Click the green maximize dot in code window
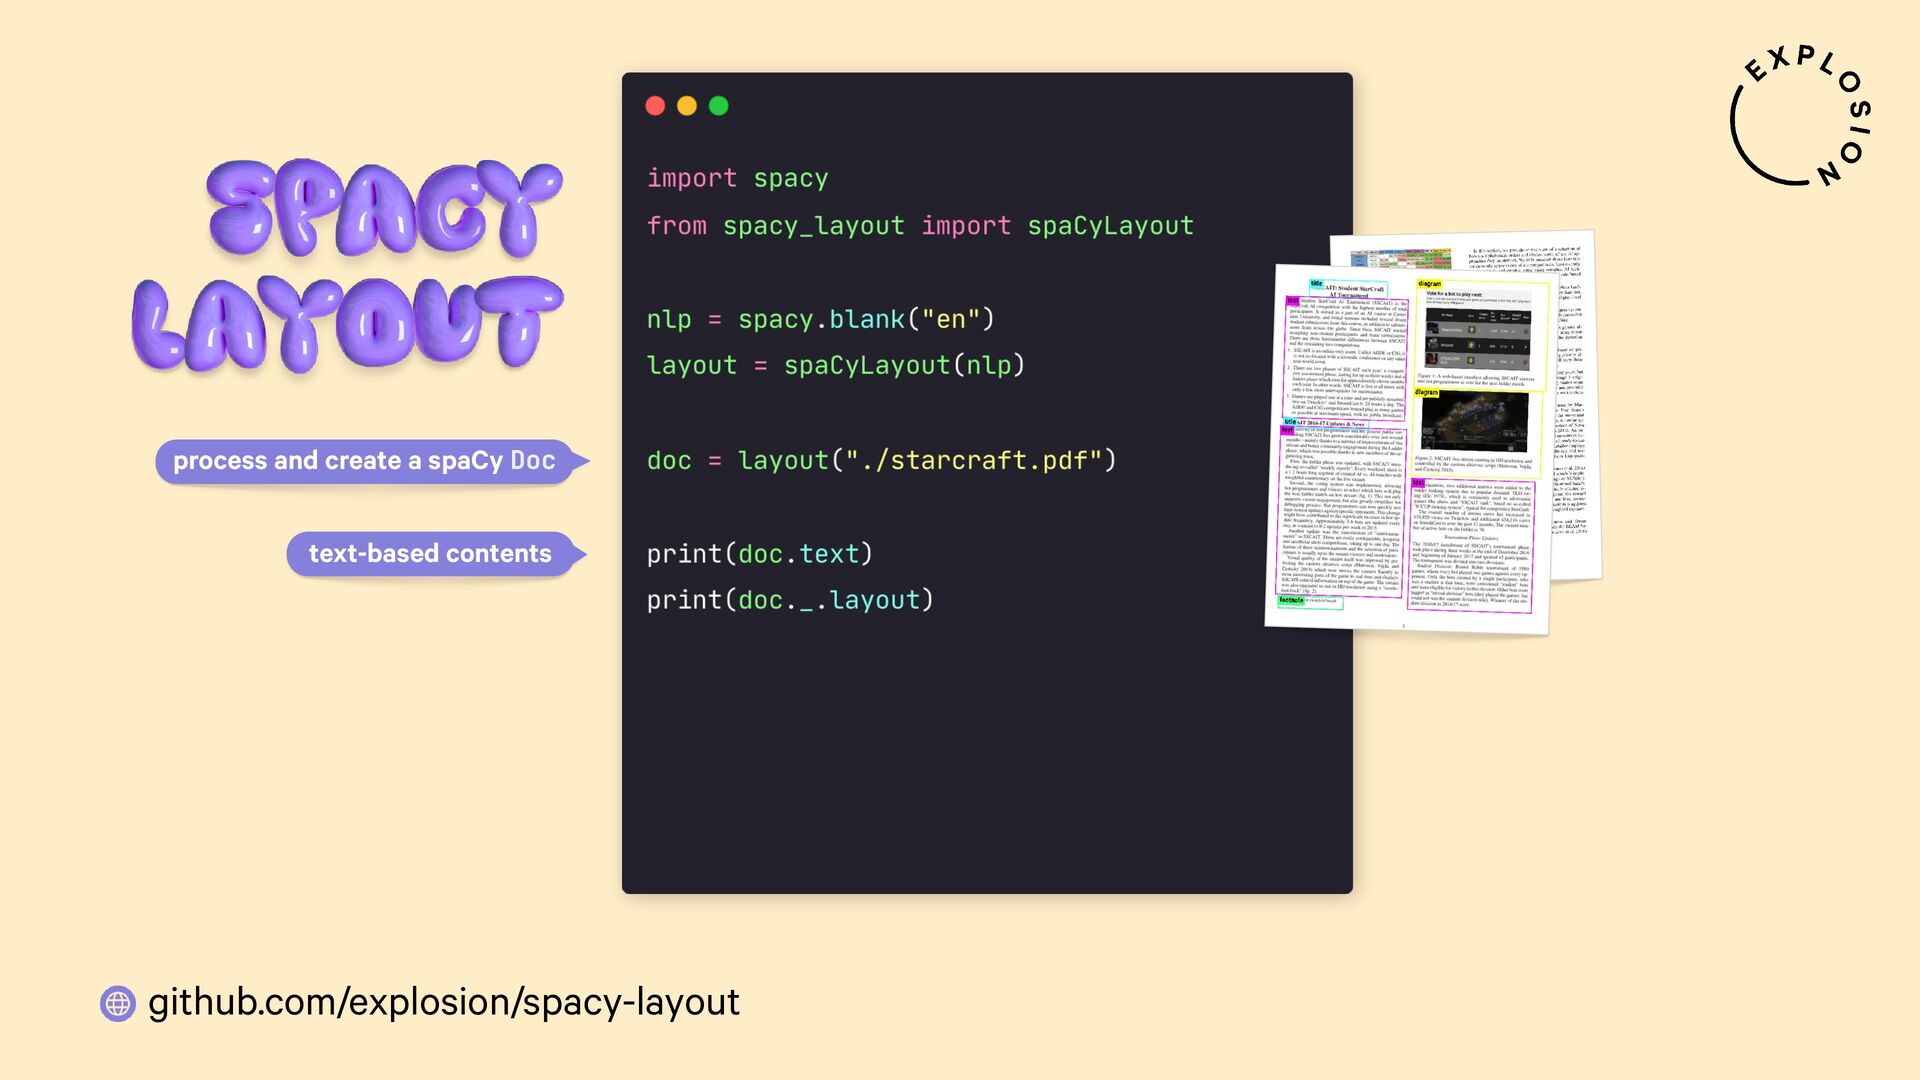The height and width of the screenshot is (1080, 1920). pos(719,106)
